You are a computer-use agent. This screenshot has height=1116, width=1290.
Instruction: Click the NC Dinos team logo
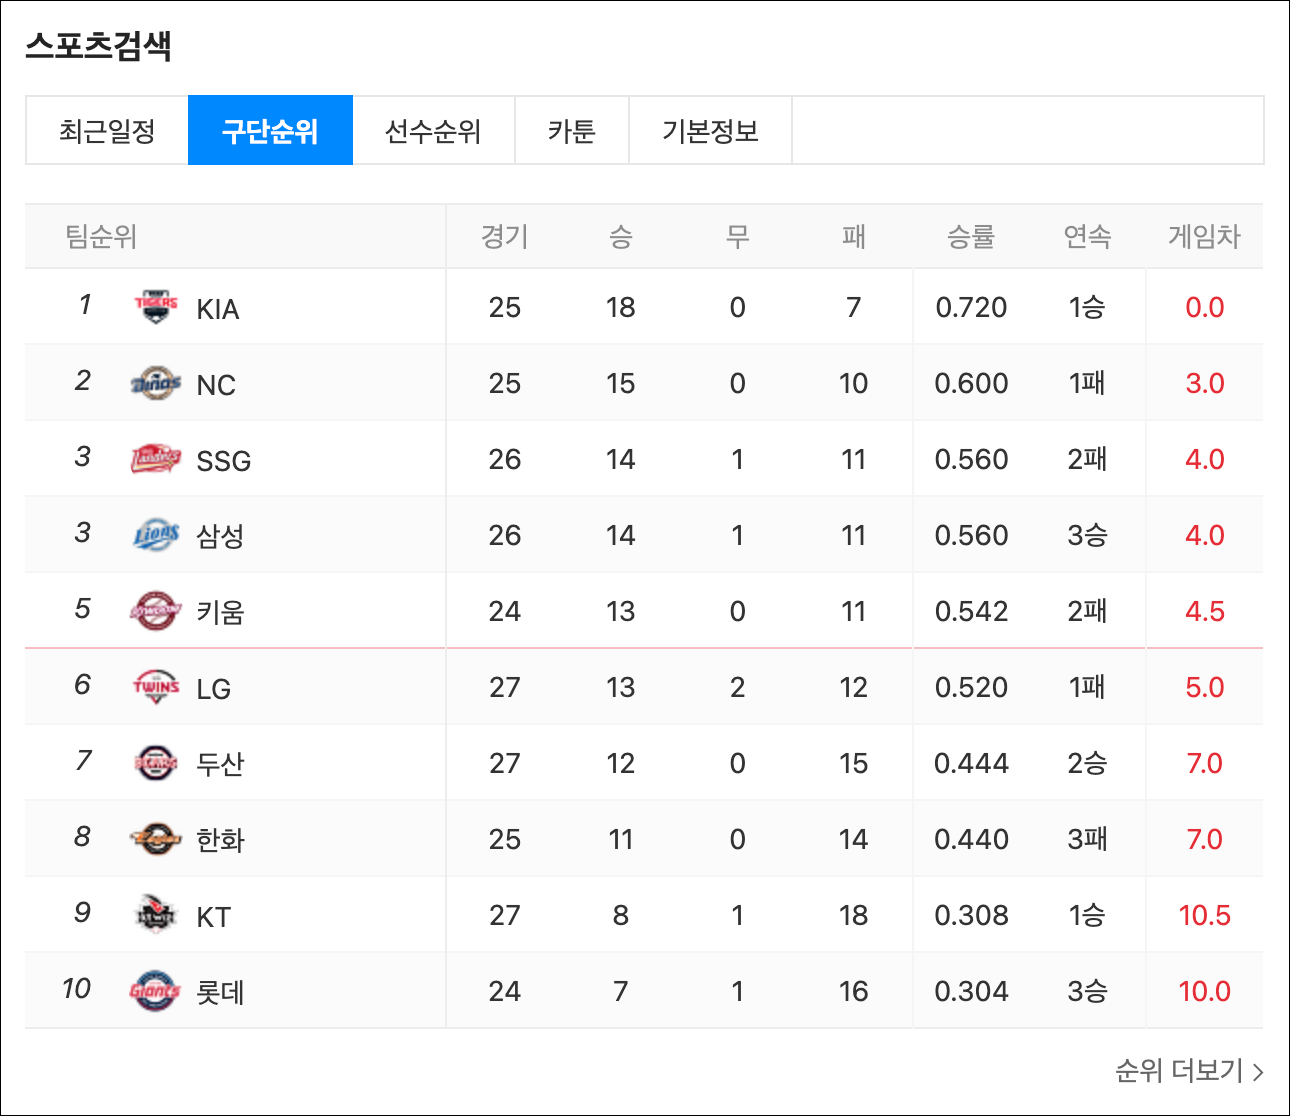point(156,383)
